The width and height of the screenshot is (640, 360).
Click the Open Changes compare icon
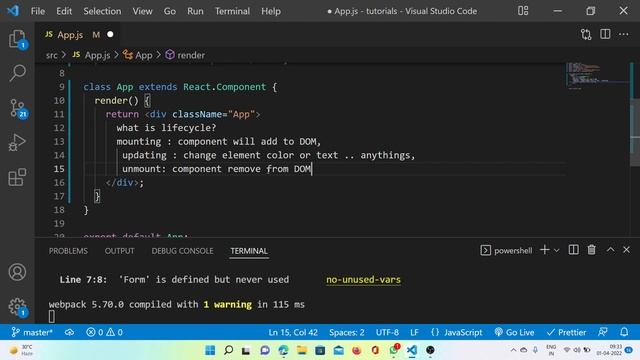click(586, 35)
